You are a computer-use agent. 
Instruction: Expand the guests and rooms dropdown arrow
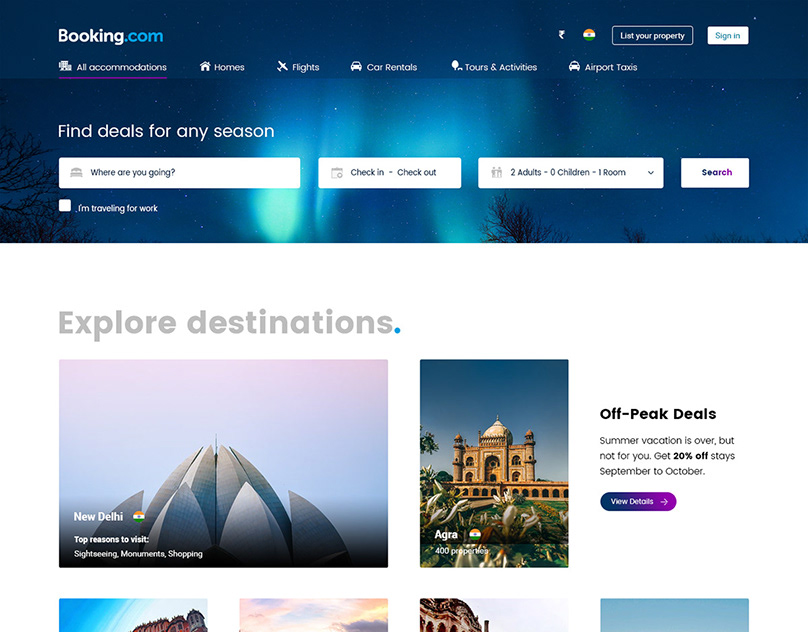coord(651,173)
